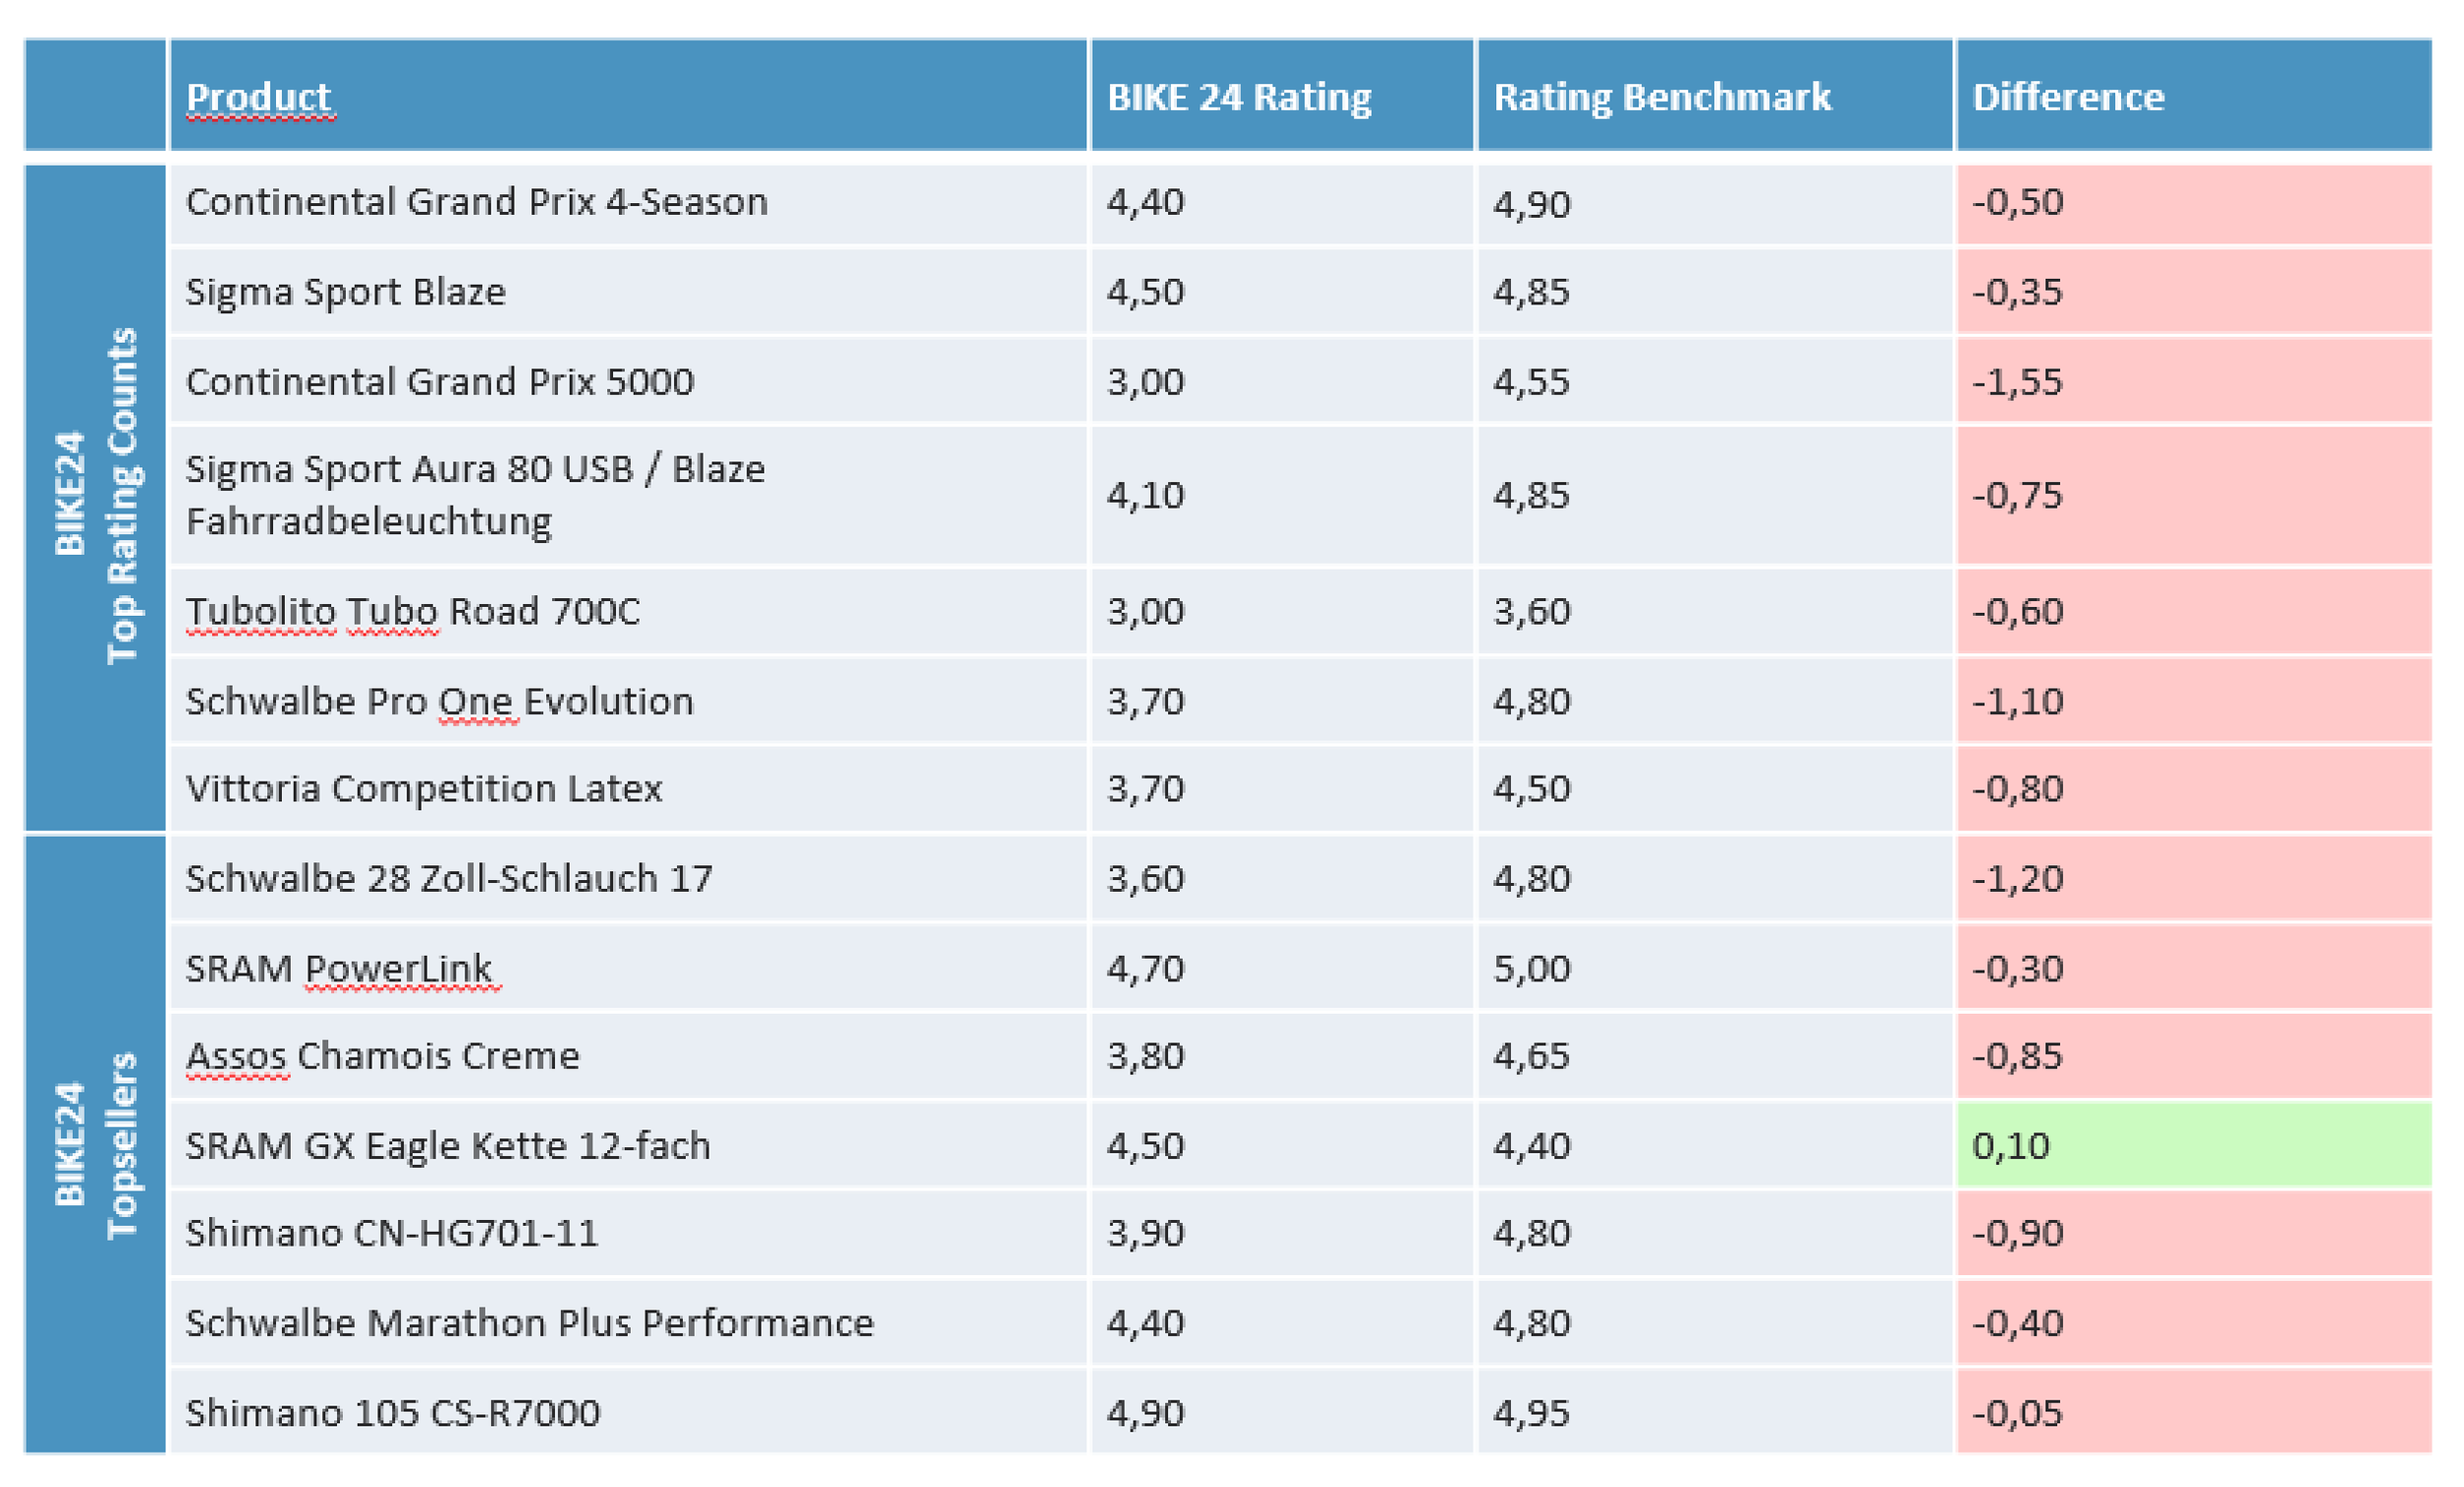This screenshot has height=1487, width=2464.
Task: Select the Shimano 105 CS-R7000 cell
Action: point(392,1413)
